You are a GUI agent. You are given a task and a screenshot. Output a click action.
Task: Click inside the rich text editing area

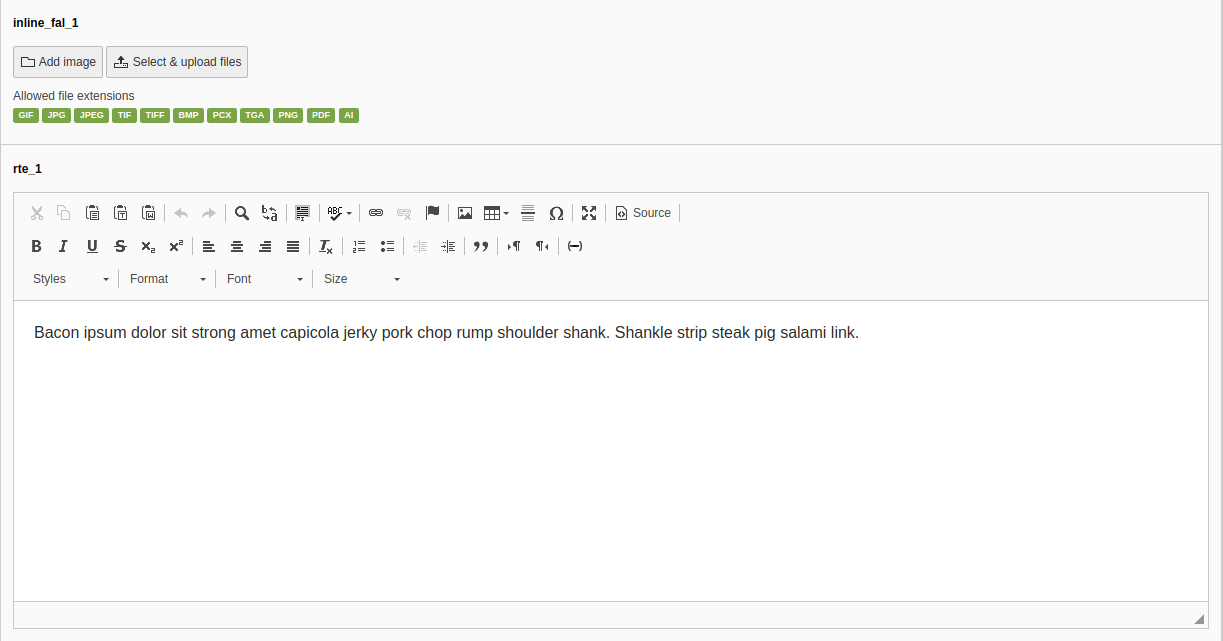point(610,450)
